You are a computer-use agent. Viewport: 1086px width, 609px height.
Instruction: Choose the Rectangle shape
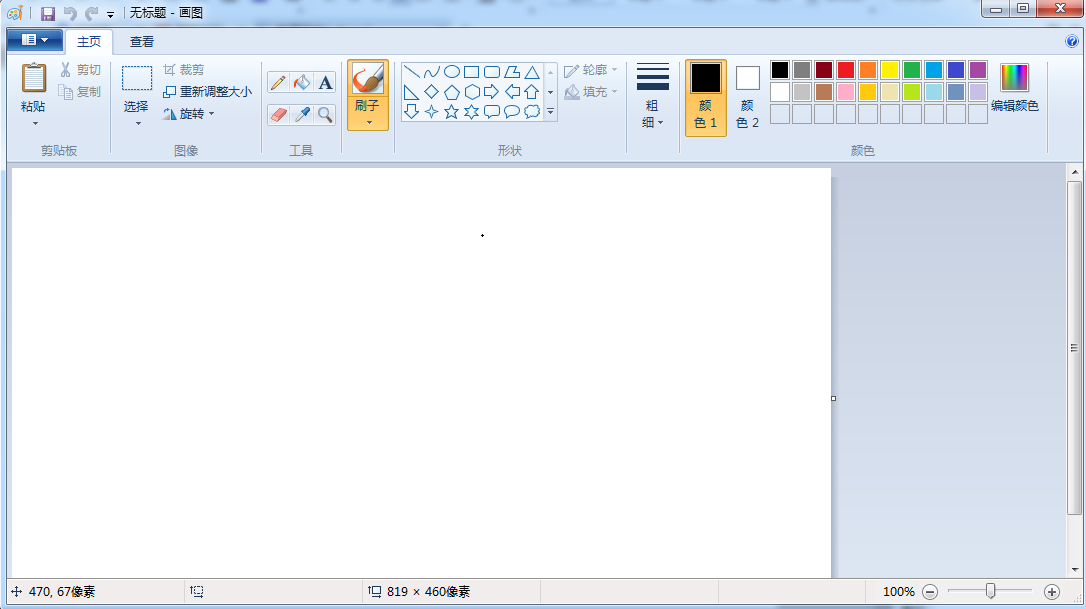click(472, 72)
